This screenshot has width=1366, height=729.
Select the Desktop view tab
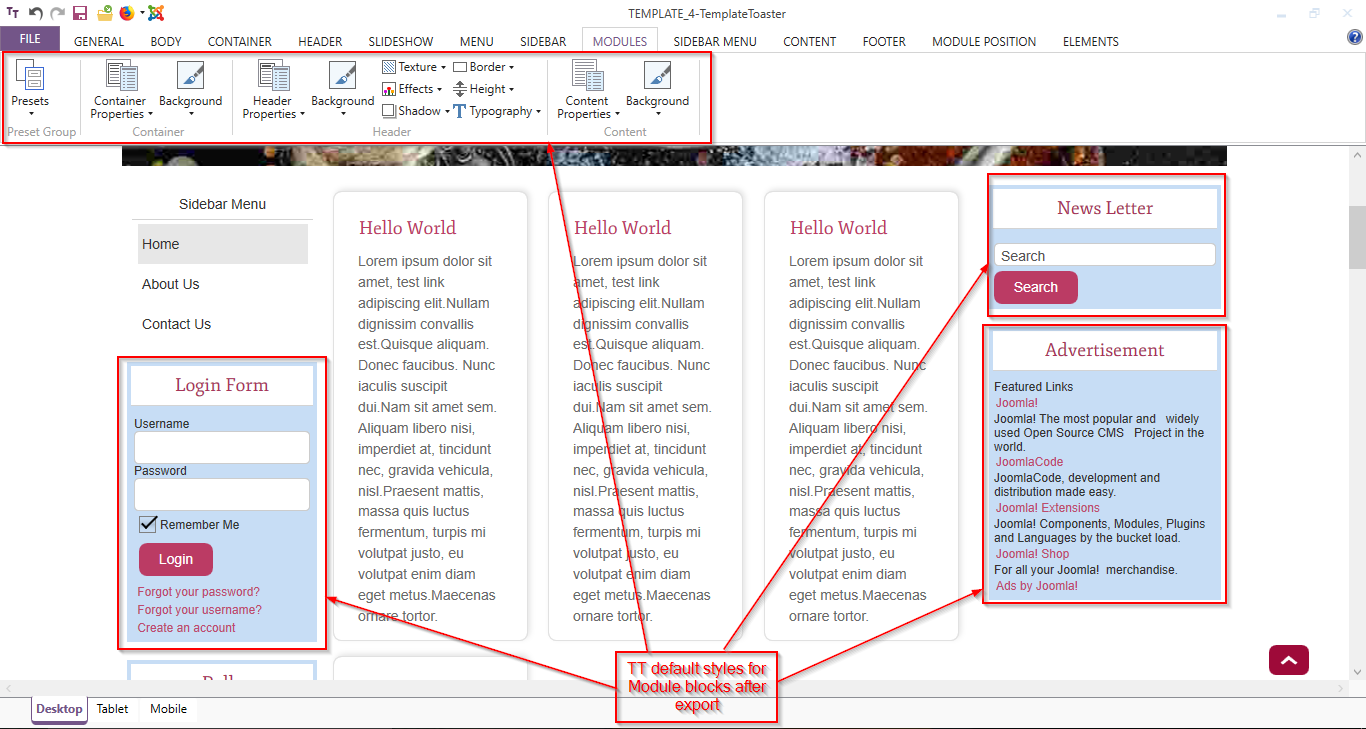click(60, 709)
